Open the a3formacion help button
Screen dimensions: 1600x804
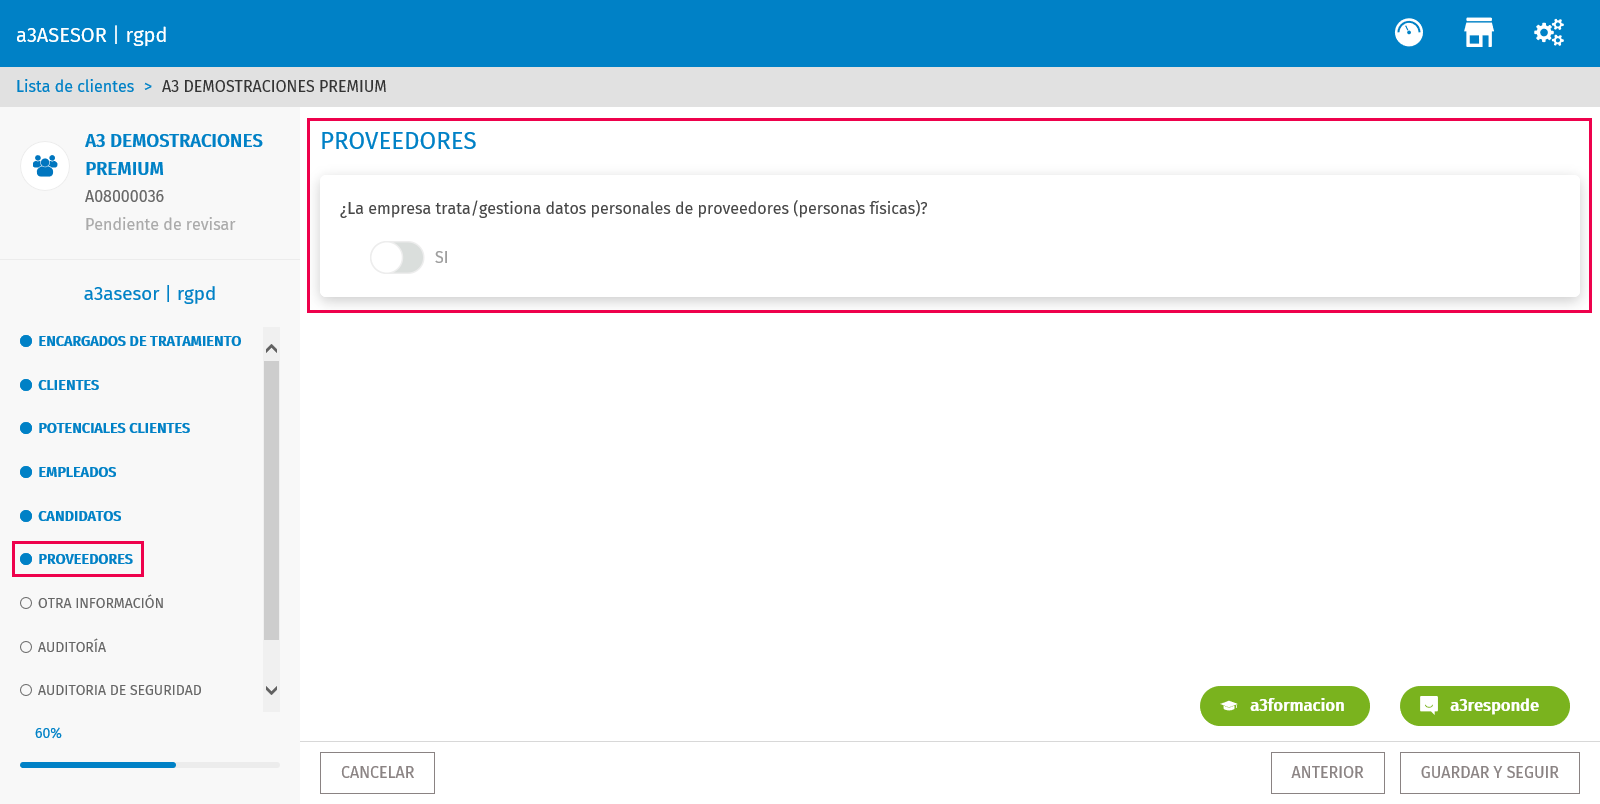(1285, 706)
